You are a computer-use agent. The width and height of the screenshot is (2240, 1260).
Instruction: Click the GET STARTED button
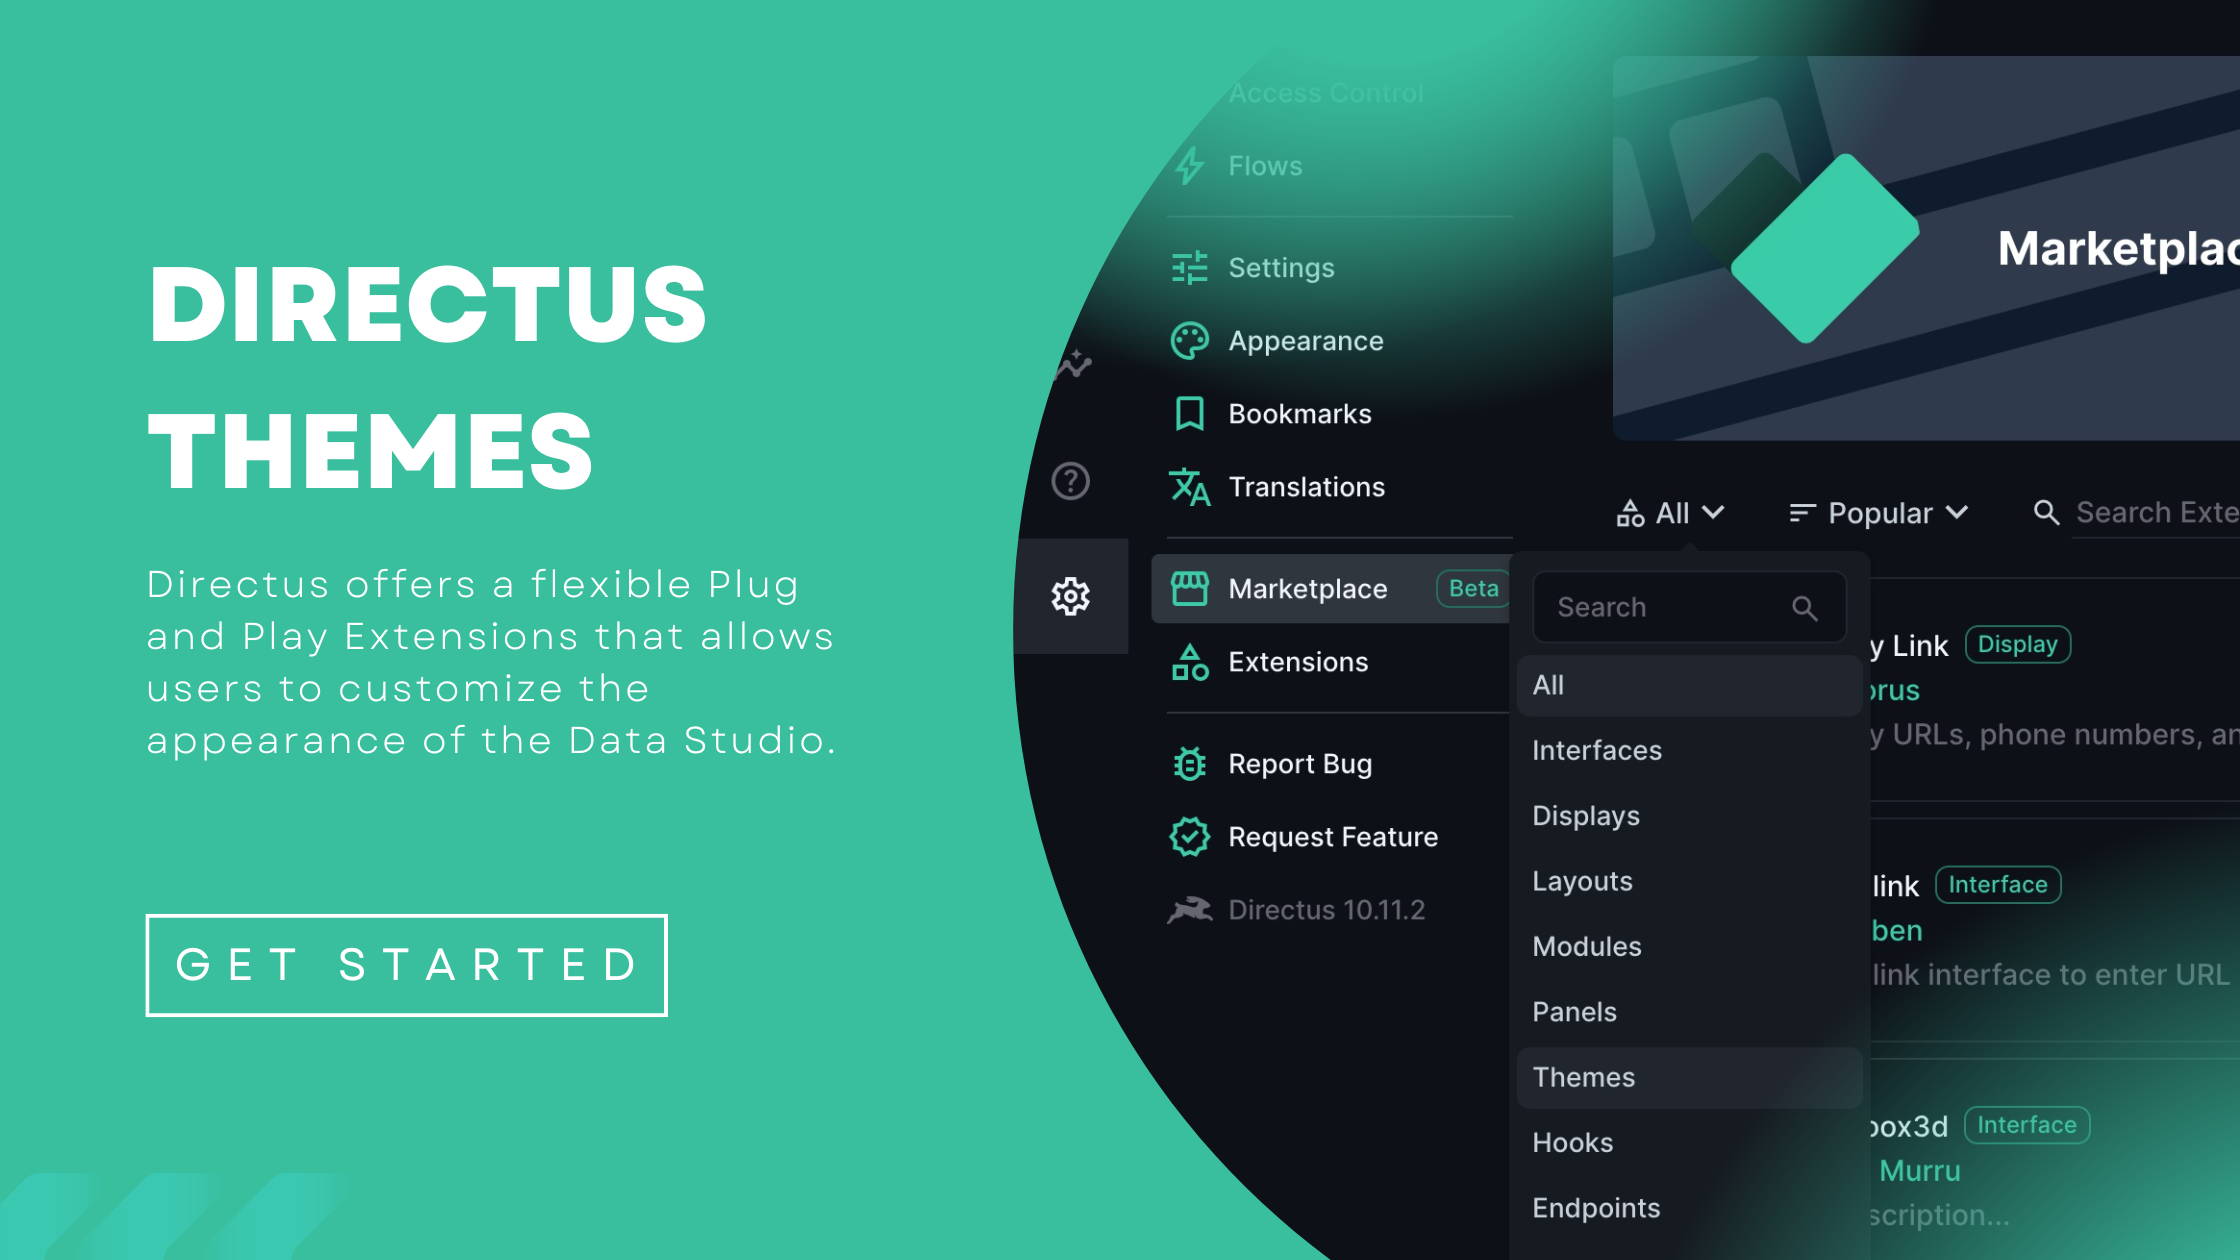(408, 965)
